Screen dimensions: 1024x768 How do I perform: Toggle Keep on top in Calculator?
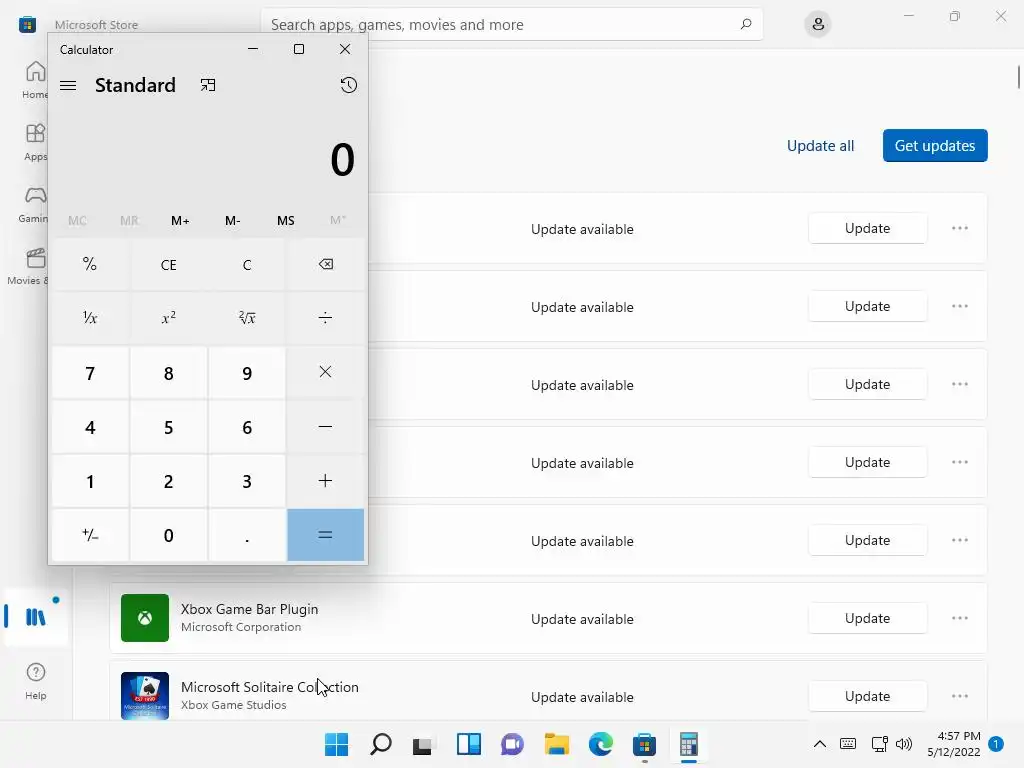(x=208, y=86)
